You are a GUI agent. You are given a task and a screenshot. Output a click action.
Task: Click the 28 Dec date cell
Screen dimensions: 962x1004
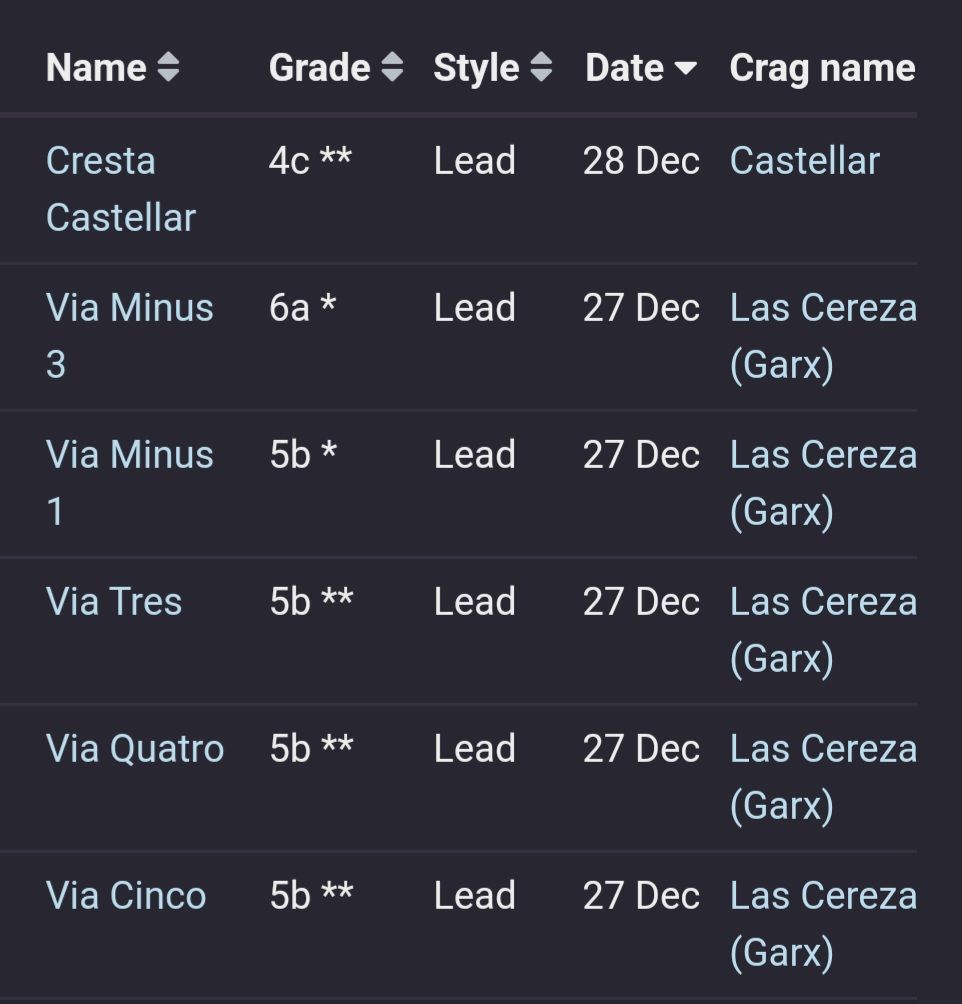(641, 161)
